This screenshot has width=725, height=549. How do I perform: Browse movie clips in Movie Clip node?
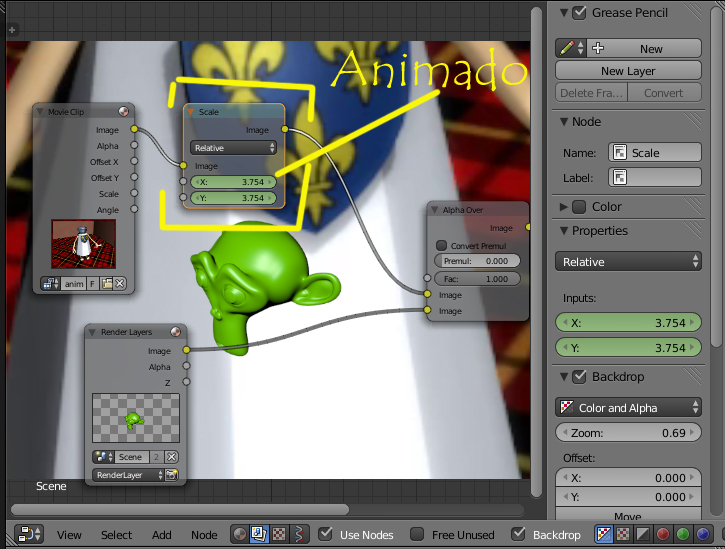50,284
